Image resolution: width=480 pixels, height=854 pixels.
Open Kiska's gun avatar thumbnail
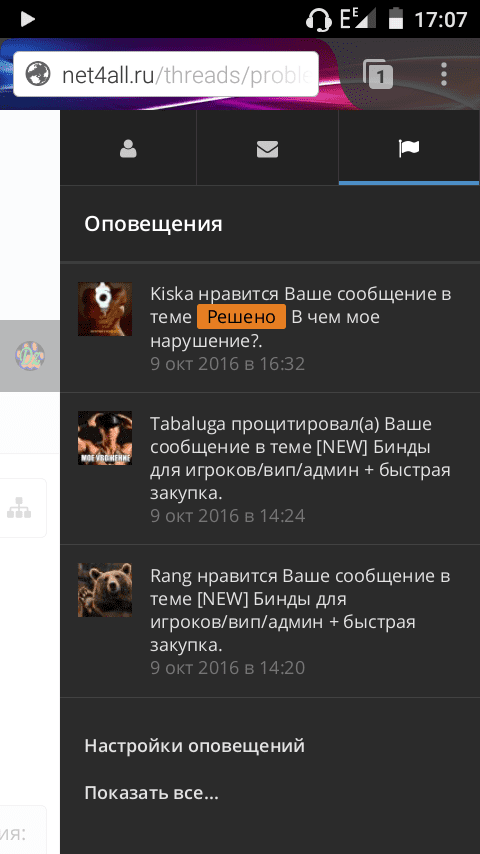coord(105,309)
